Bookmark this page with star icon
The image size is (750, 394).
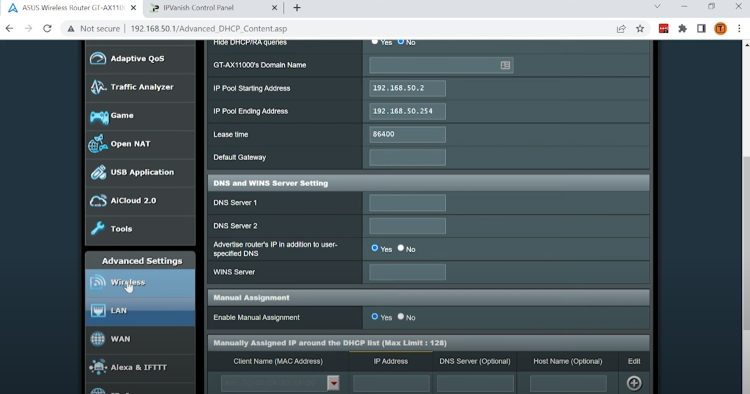click(x=640, y=29)
